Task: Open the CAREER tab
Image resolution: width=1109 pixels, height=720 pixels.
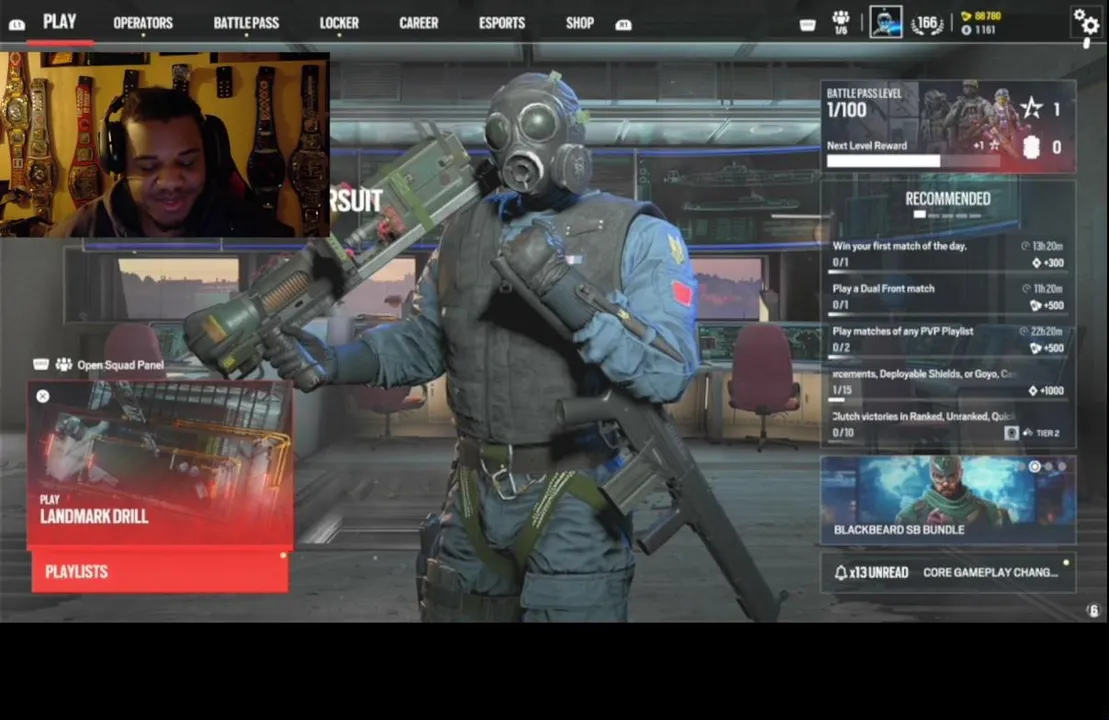Action: click(x=419, y=23)
